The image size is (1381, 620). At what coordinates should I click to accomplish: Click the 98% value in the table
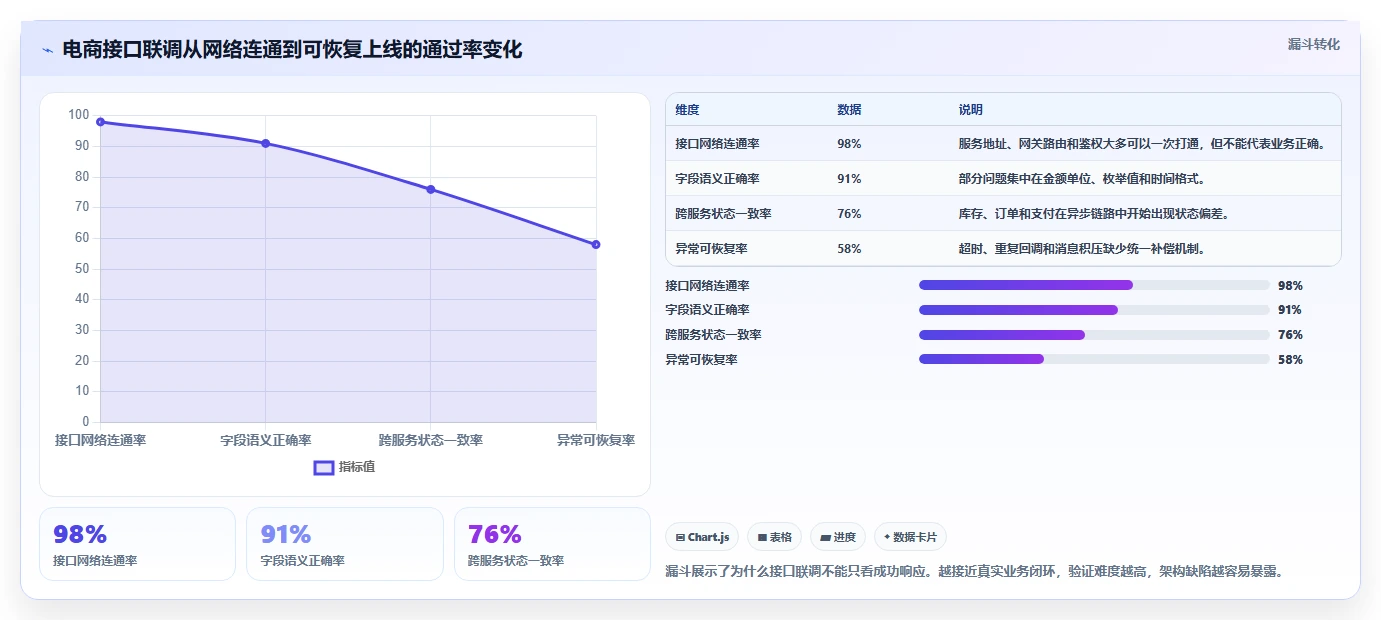coord(849,144)
